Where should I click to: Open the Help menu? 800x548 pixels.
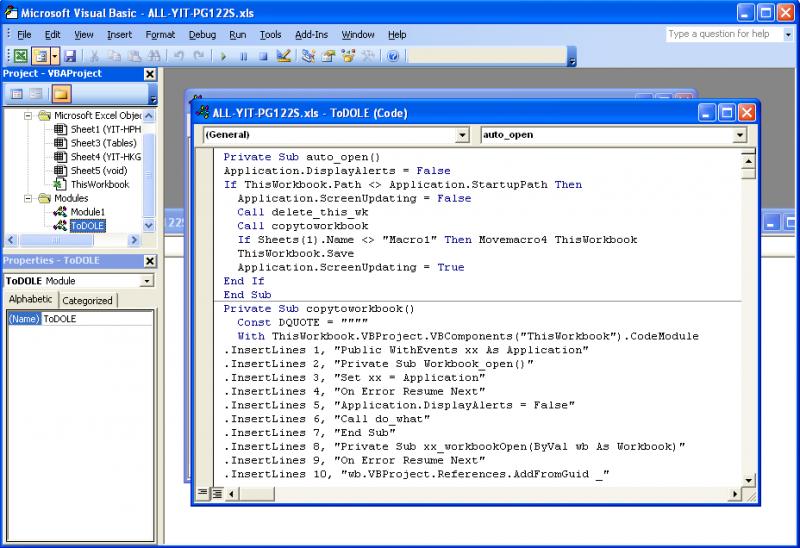(x=397, y=35)
